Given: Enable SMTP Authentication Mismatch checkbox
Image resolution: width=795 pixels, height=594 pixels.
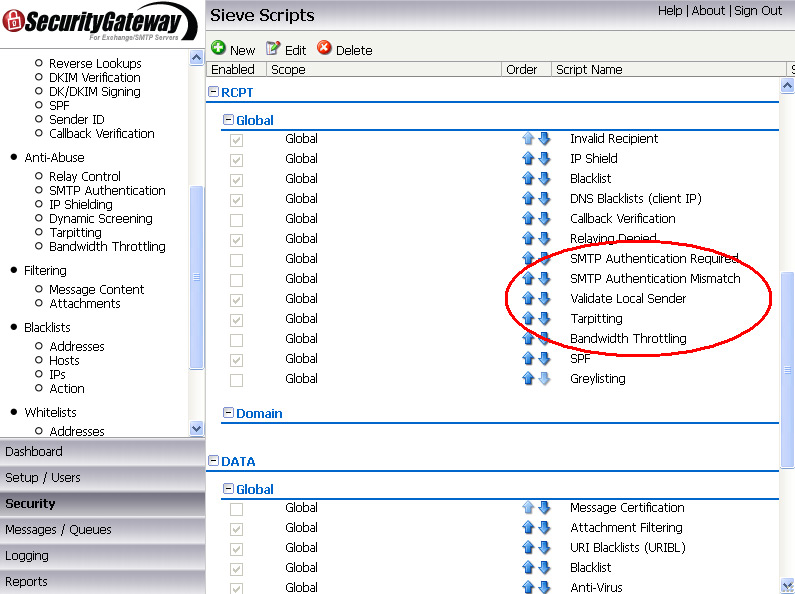Looking at the screenshot, I should [x=236, y=280].
